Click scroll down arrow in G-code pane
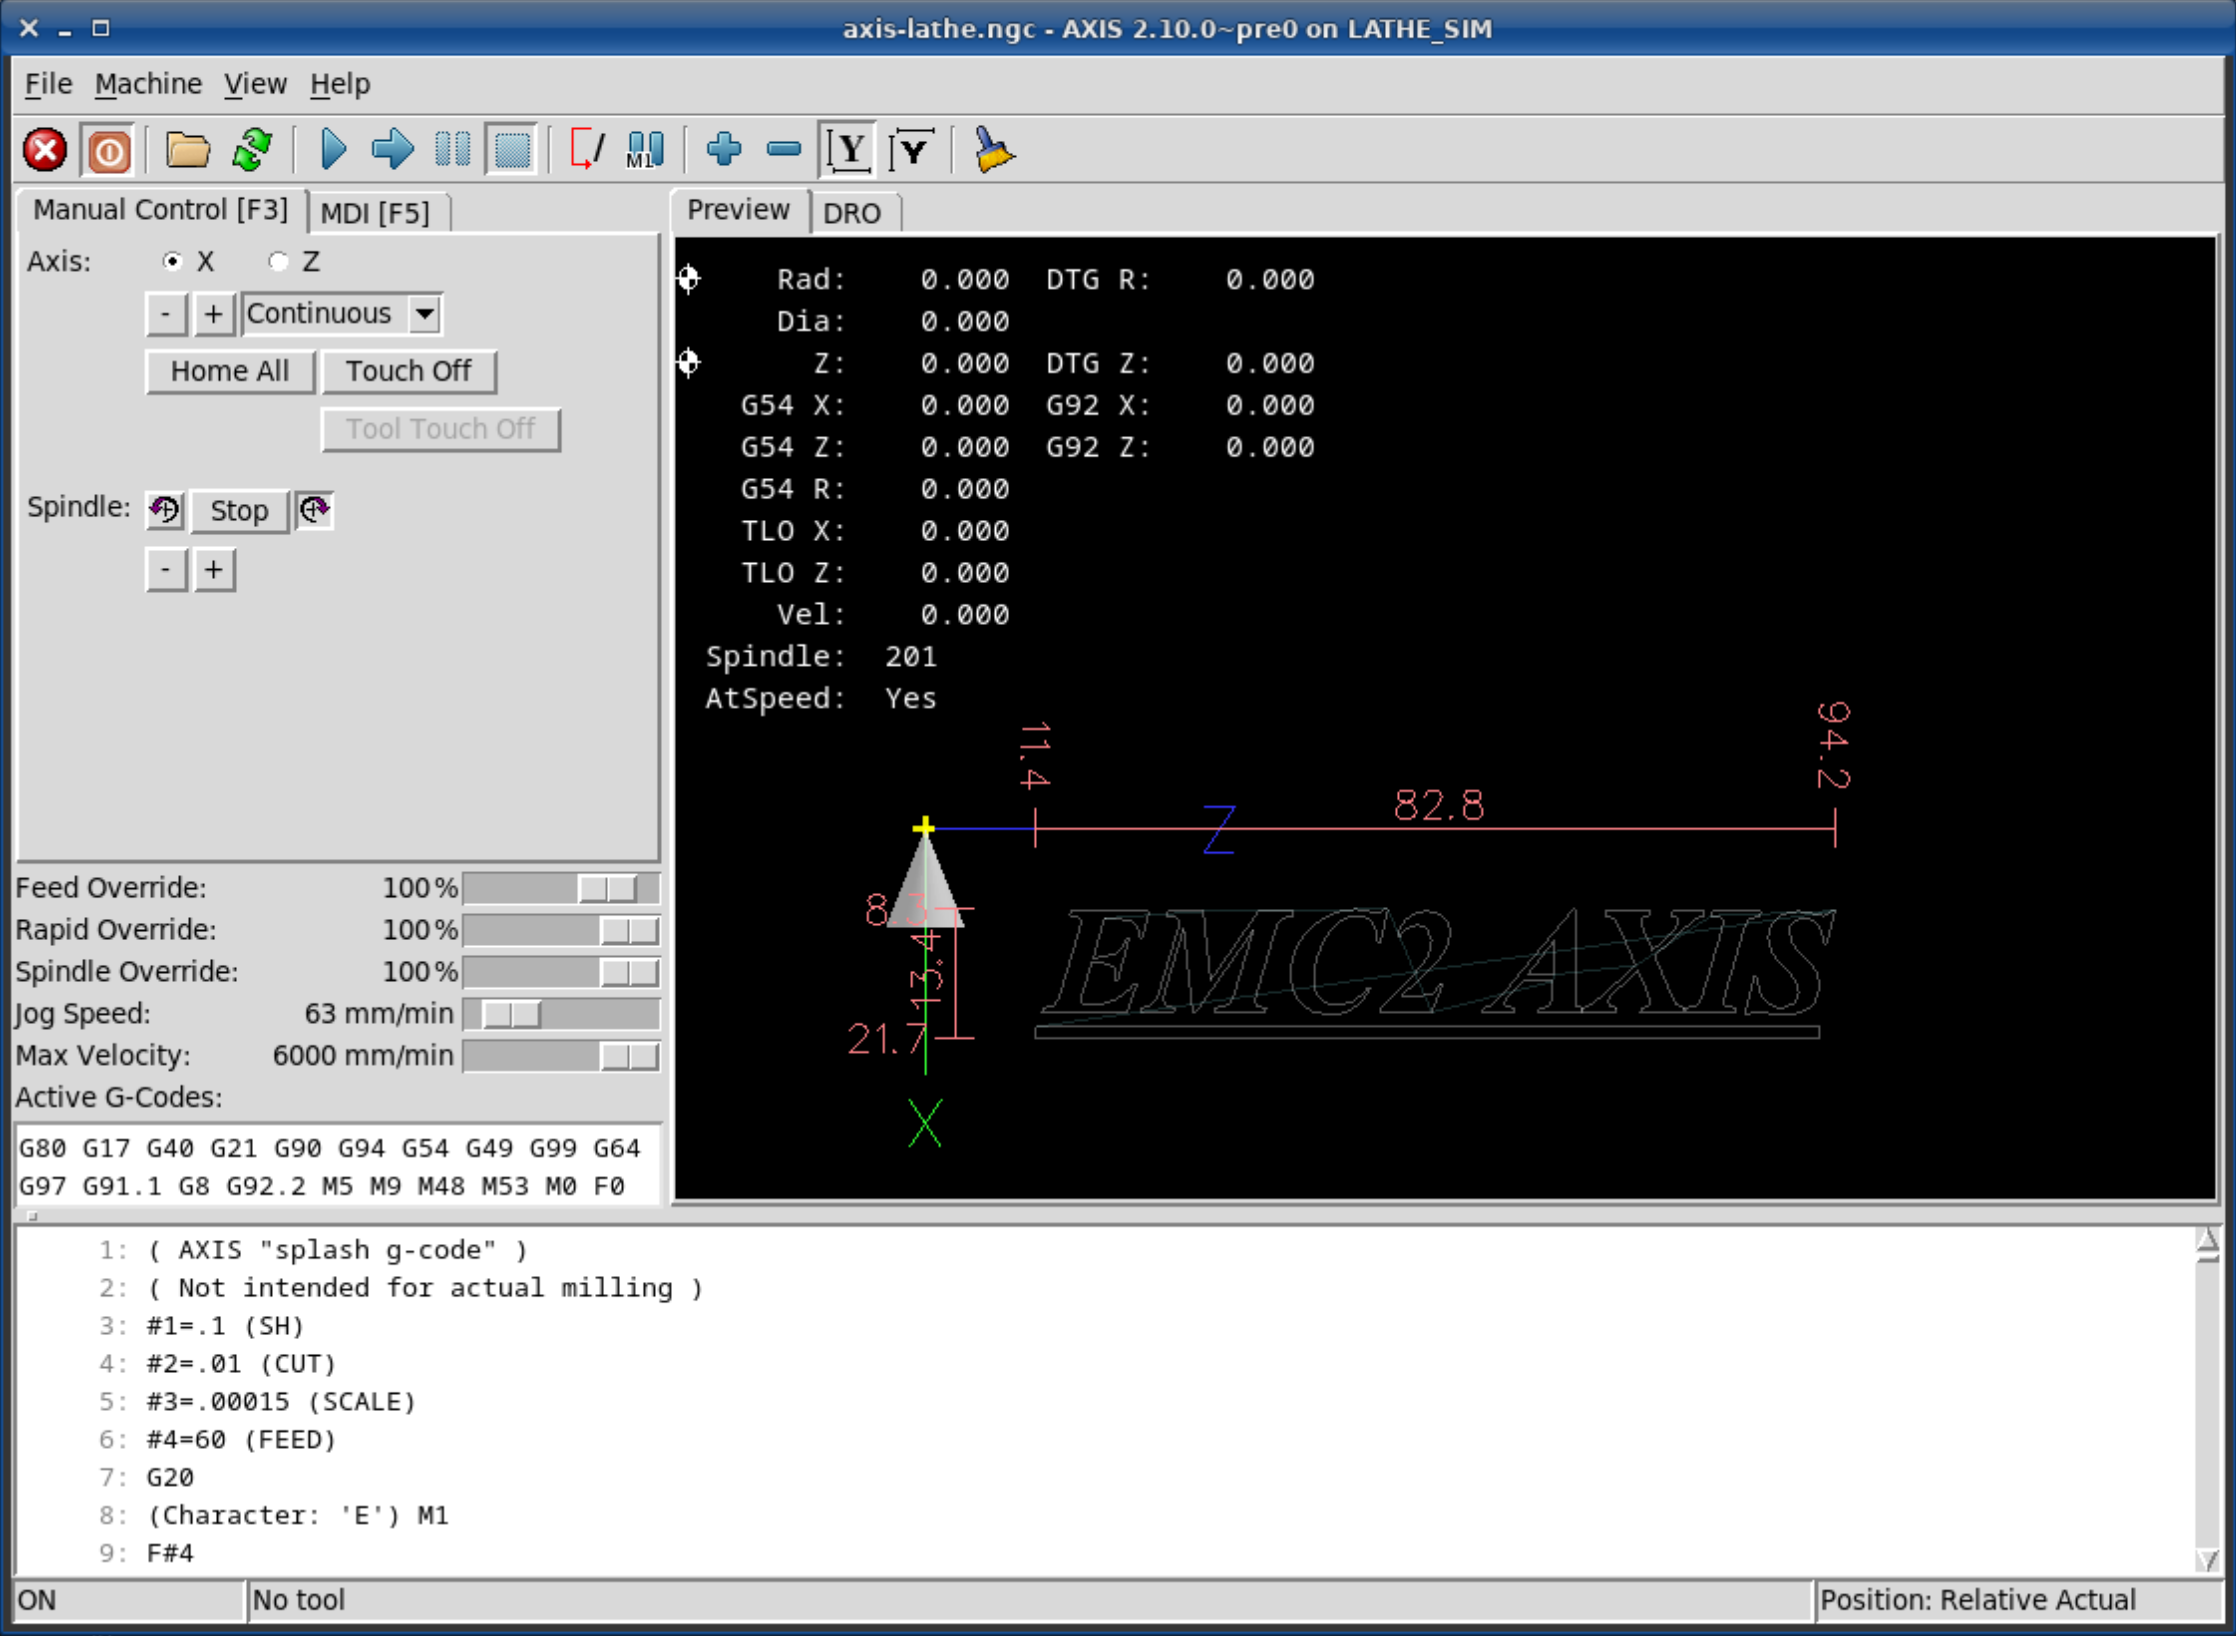This screenshot has width=2236, height=1636. tap(2207, 1559)
